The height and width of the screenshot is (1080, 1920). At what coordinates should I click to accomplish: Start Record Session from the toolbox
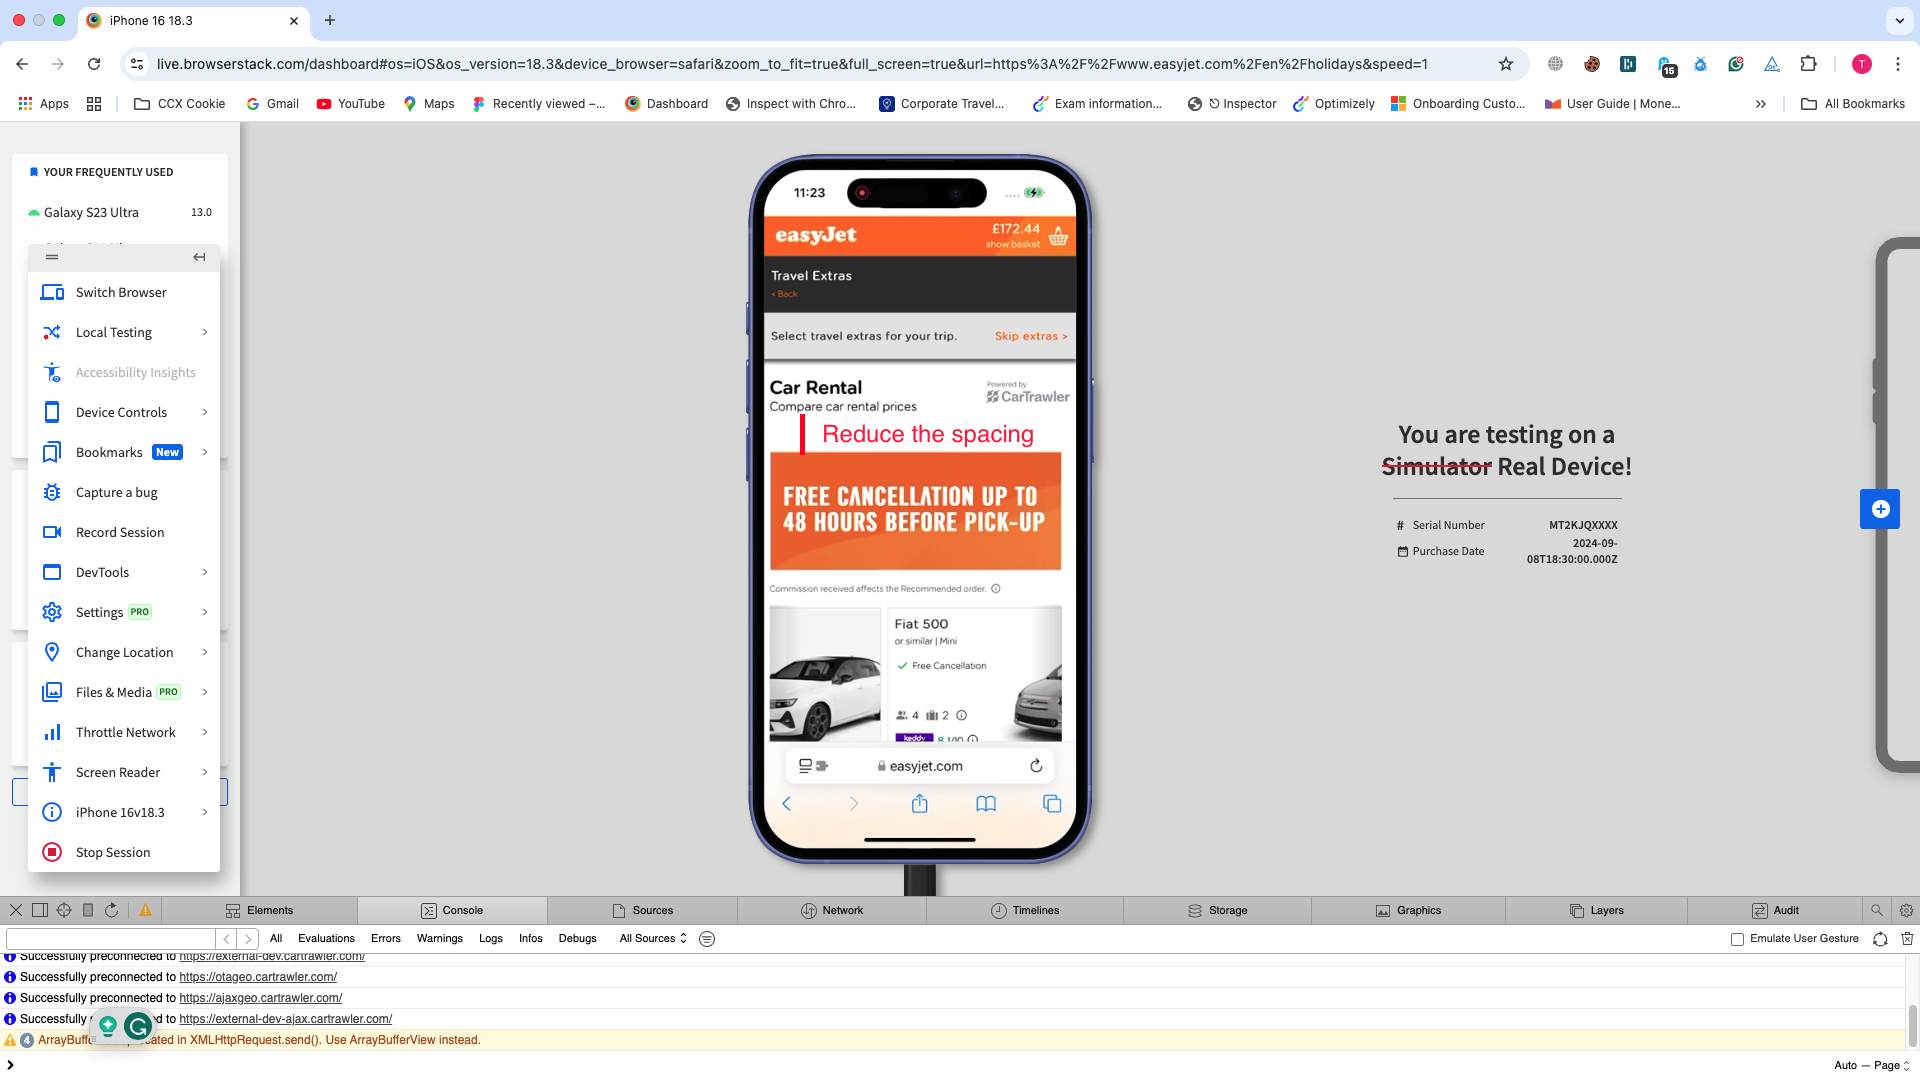tap(119, 532)
